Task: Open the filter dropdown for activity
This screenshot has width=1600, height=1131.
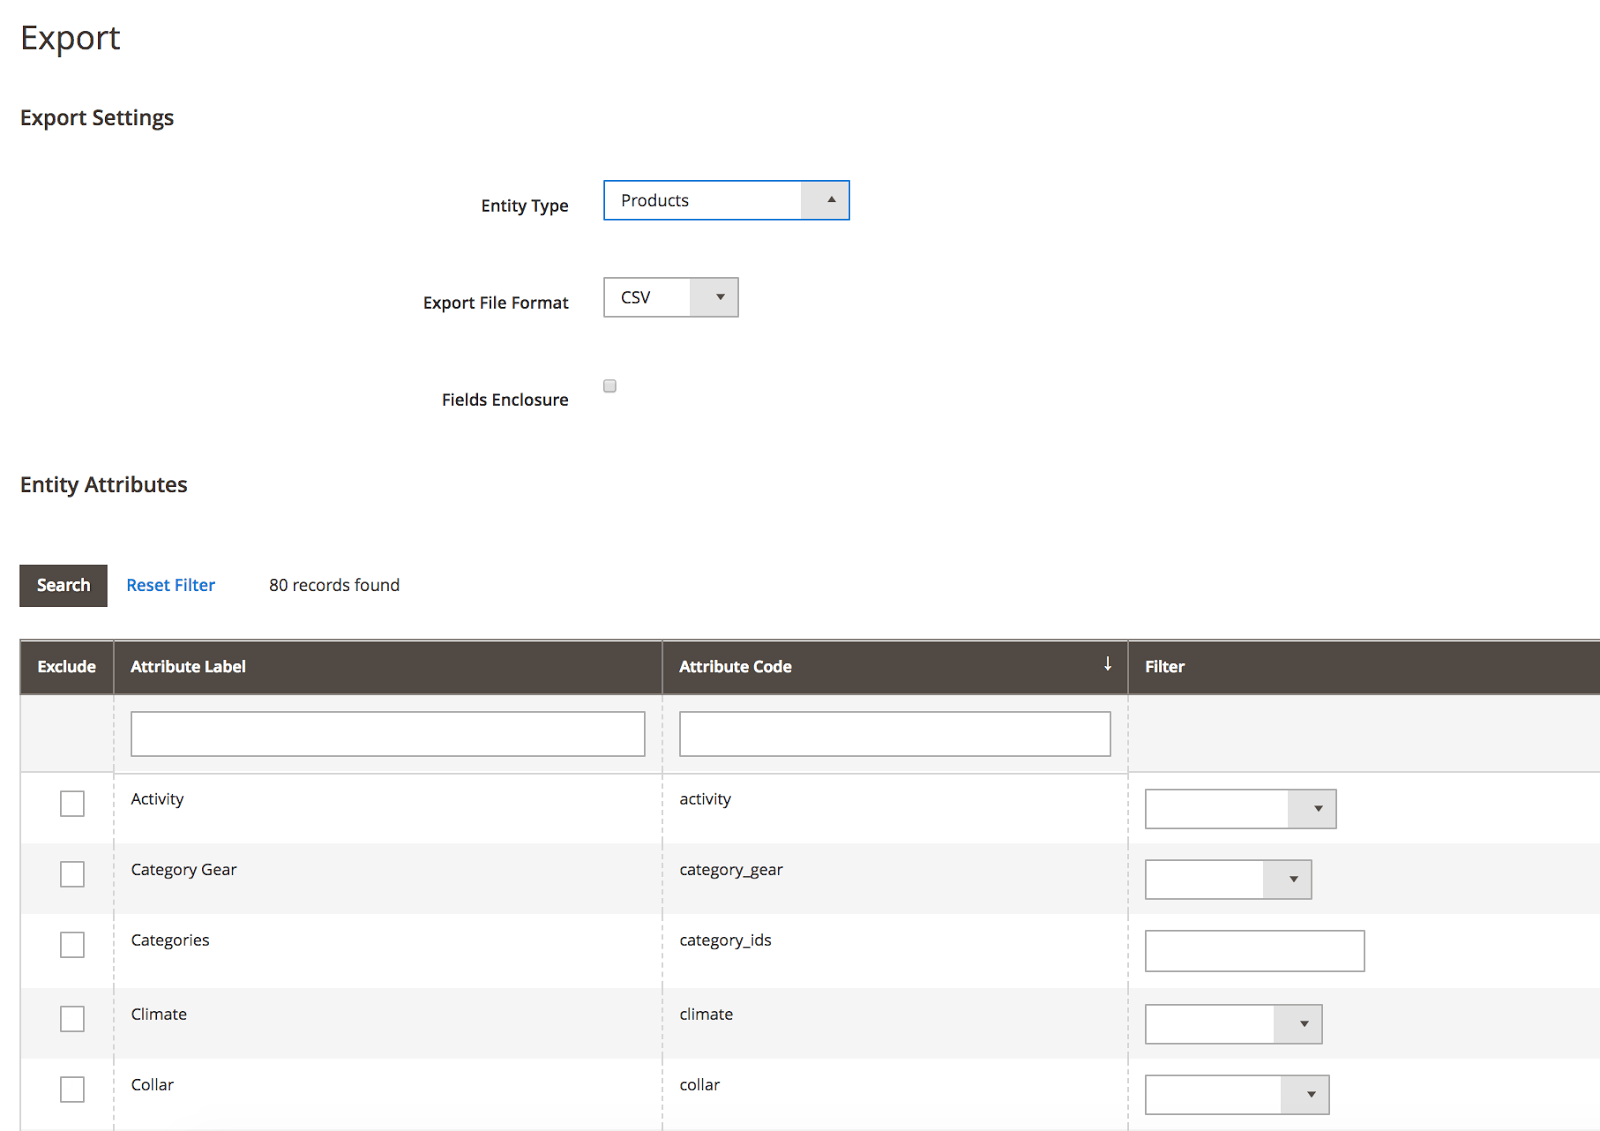Action: (1241, 809)
